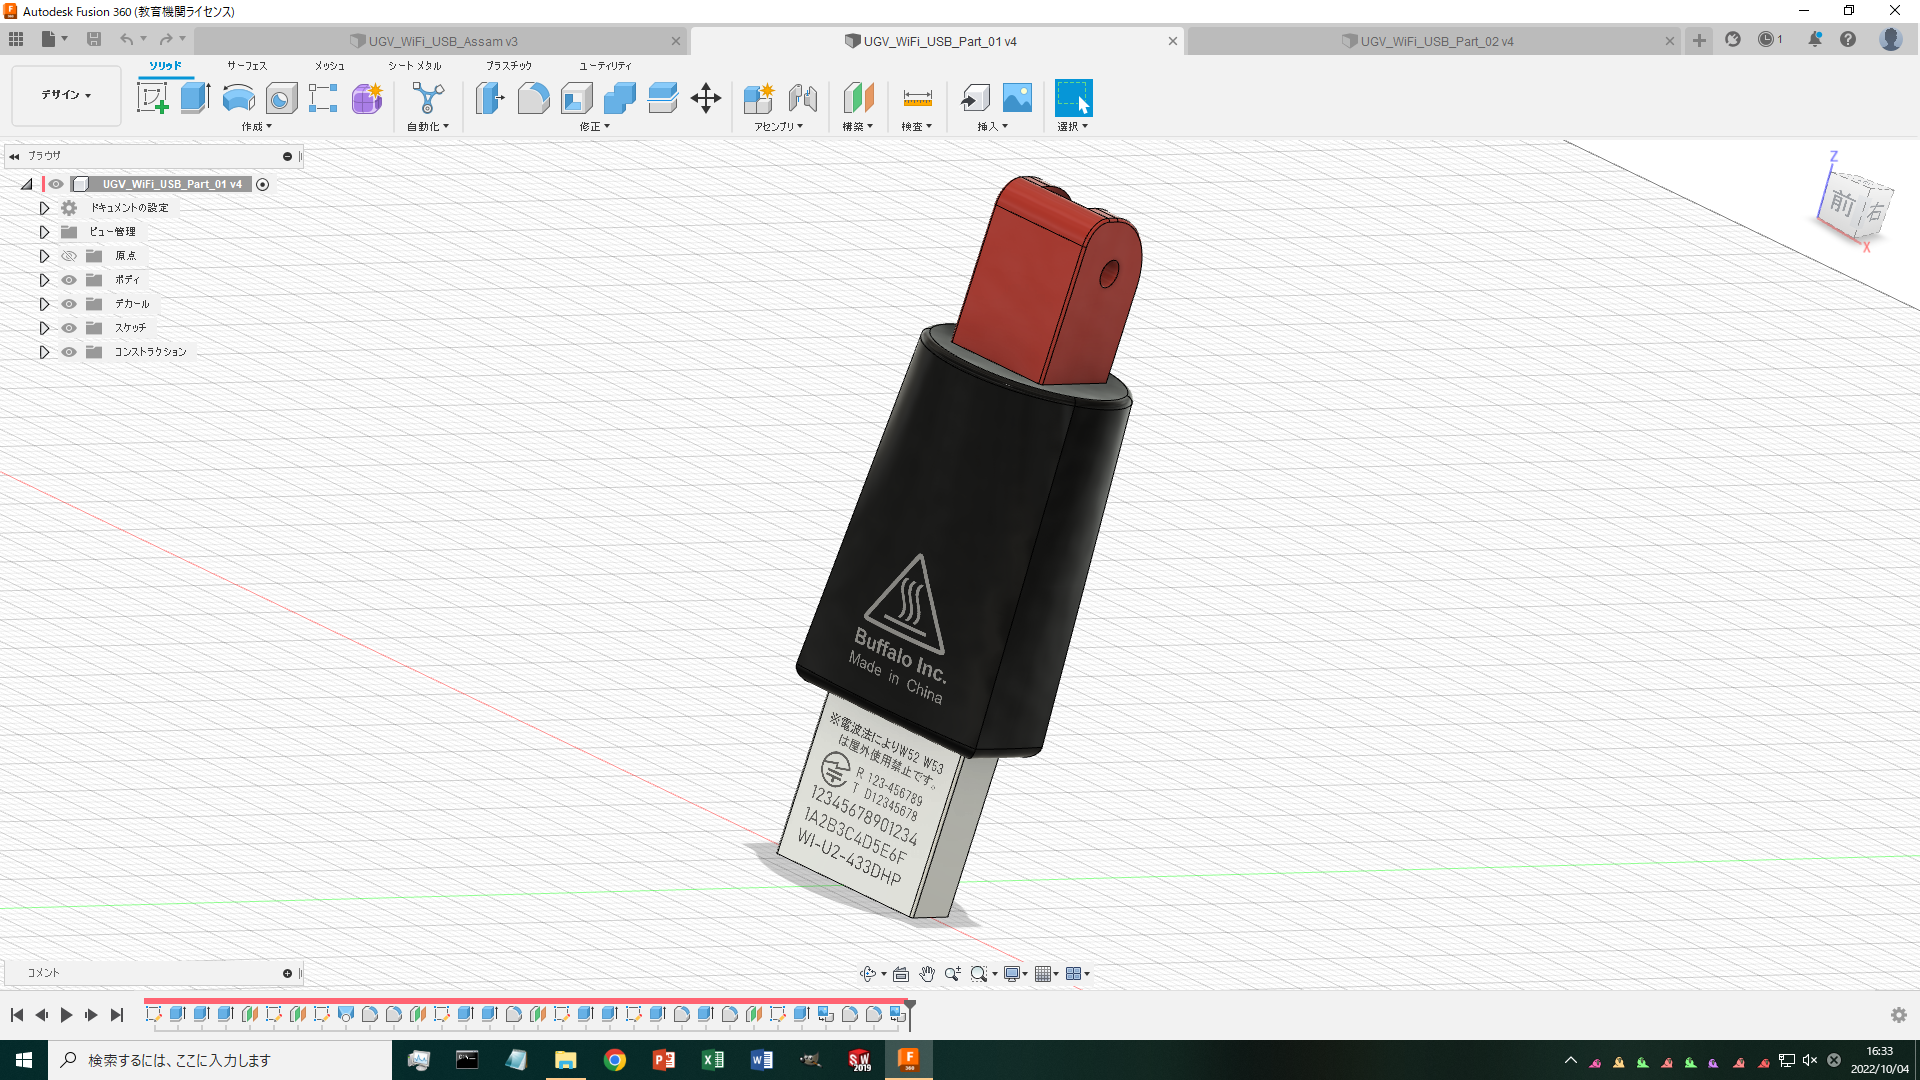This screenshot has height=1080, width=1920.
Task: Hide the Construction folder
Action: (x=69, y=352)
